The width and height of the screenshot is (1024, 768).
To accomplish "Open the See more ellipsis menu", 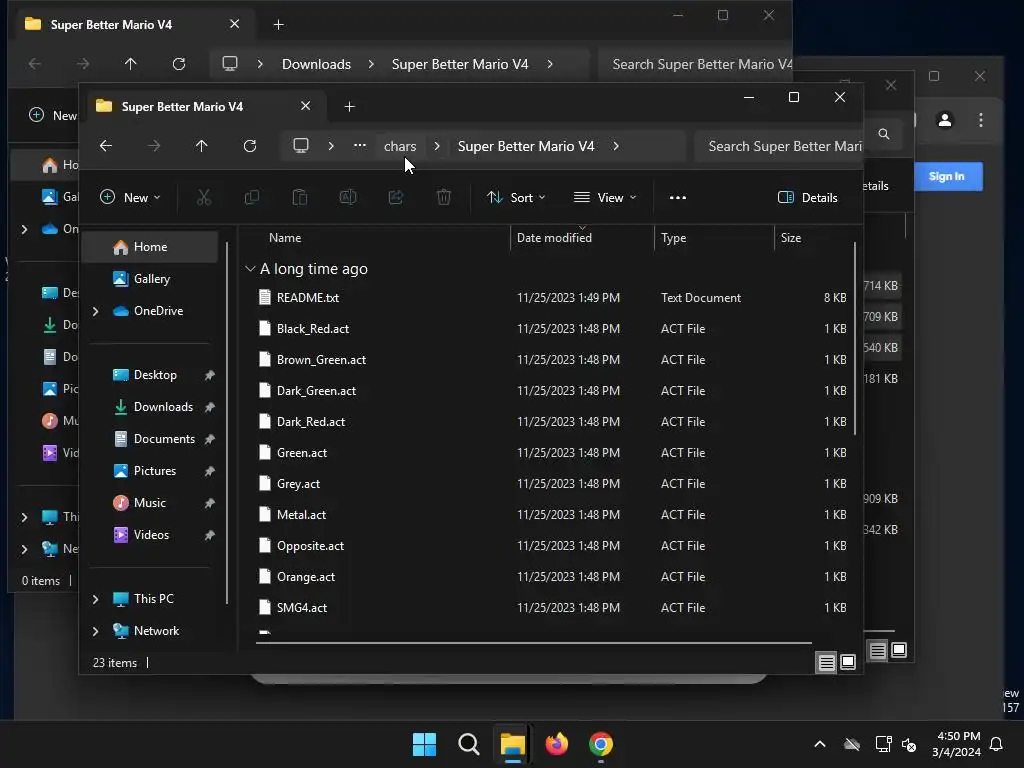I will (678, 197).
